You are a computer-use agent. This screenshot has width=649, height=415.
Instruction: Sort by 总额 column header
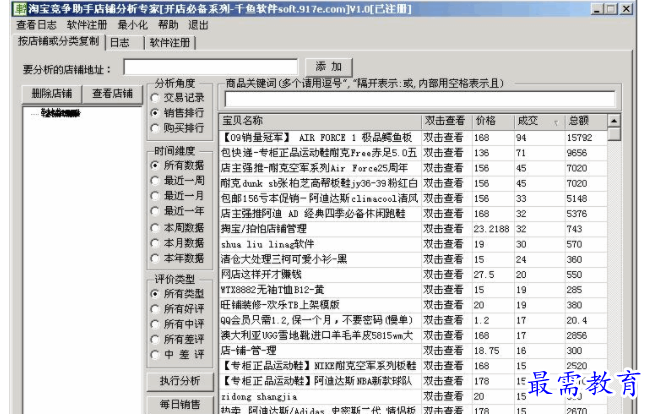(x=586, y=121)
